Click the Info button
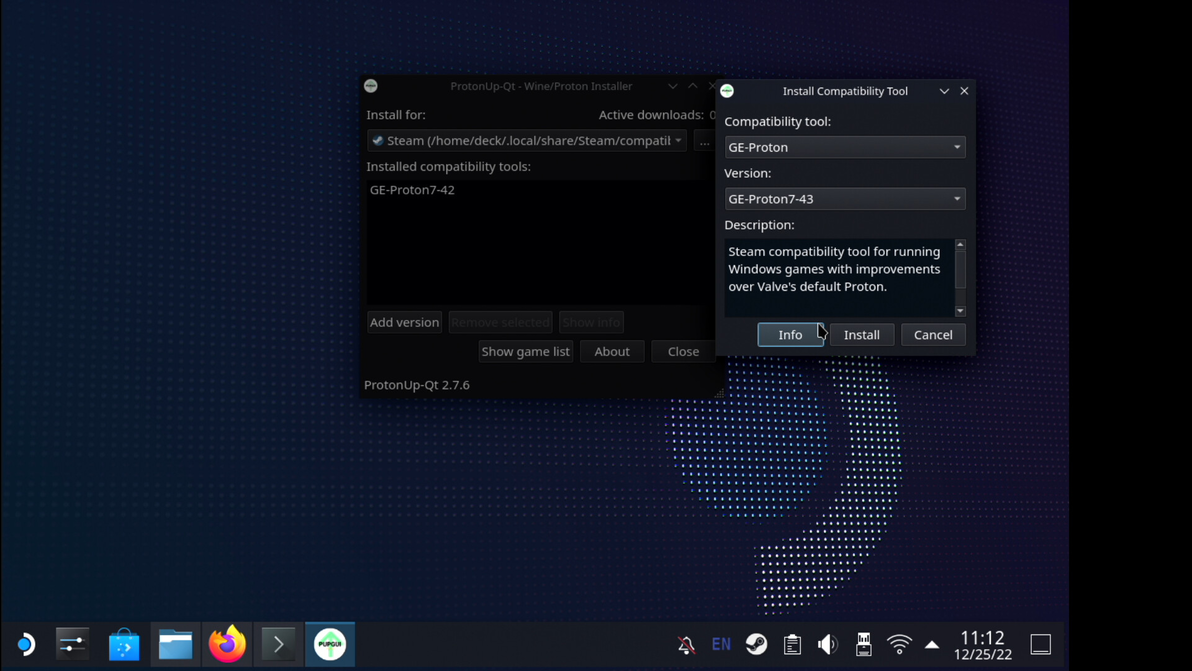 [x=790, y=334]
